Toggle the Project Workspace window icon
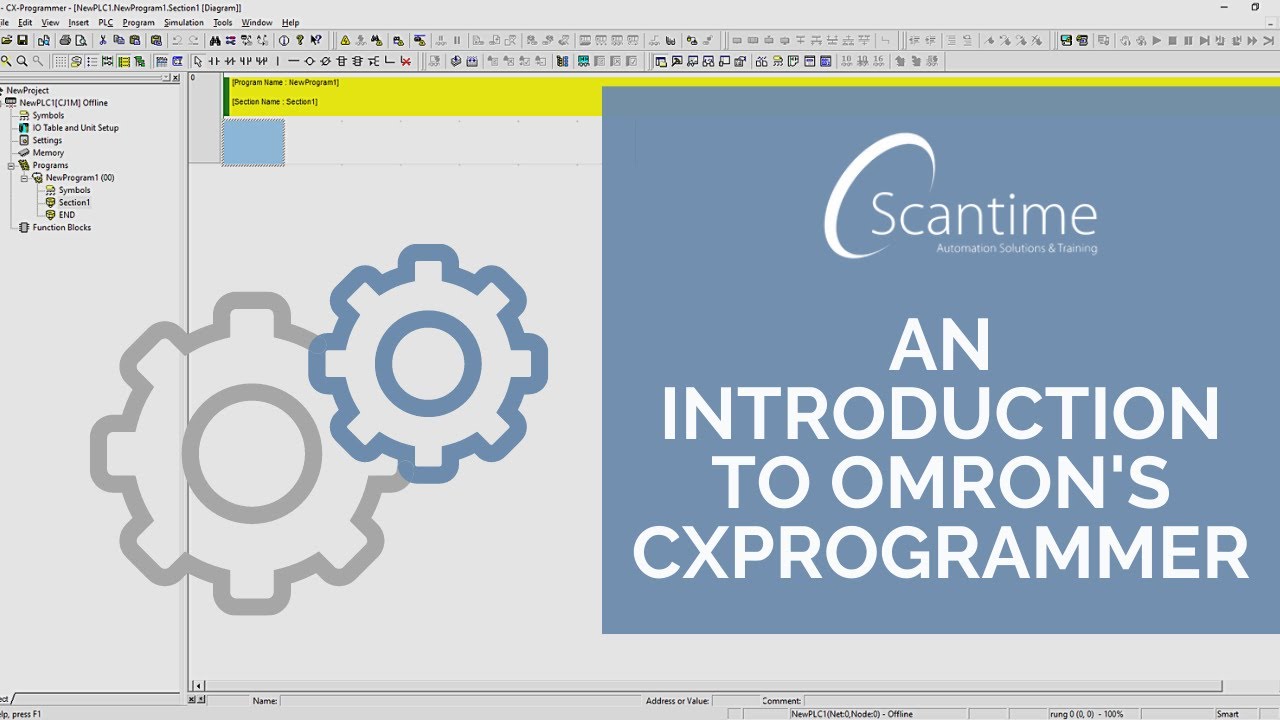The width and height of the screenshot is (1280, 720). [x=660, y=61]
